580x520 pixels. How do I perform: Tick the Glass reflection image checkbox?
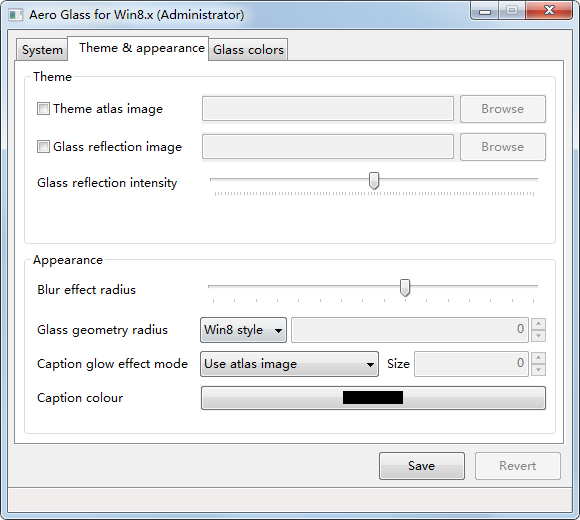click(x=43, y=146)
